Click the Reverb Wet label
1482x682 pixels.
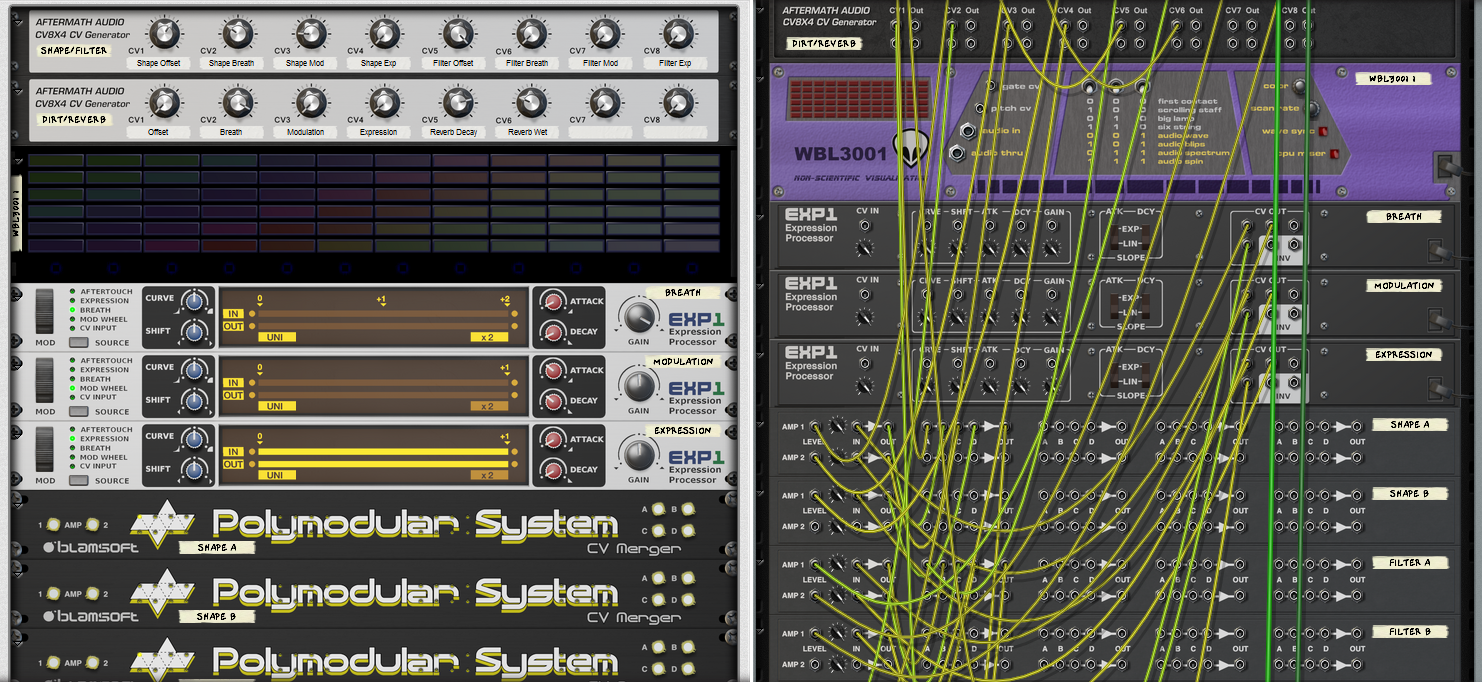[527, 132]
